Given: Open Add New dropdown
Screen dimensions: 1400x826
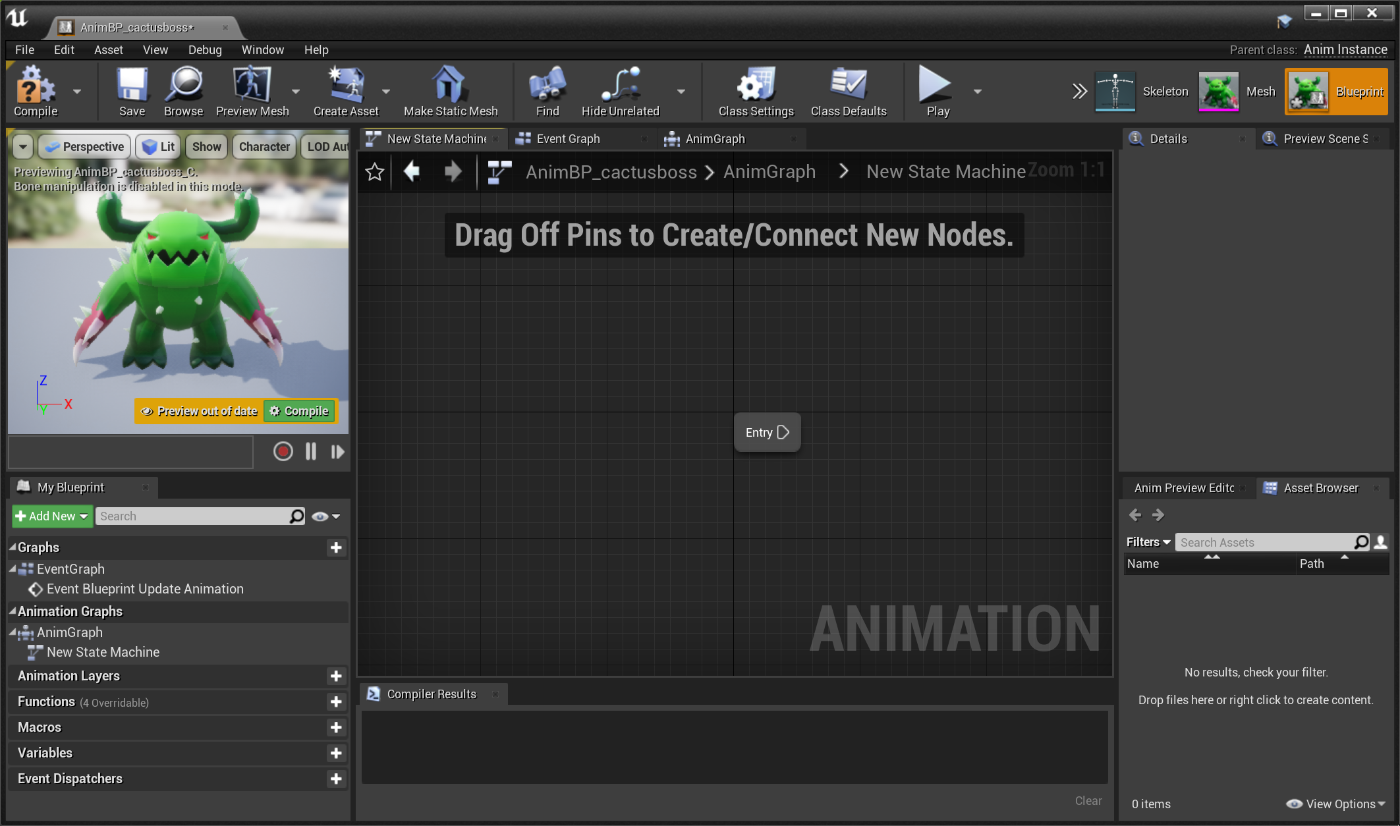Looking at the screenshot, I should (x=52, y=516).
